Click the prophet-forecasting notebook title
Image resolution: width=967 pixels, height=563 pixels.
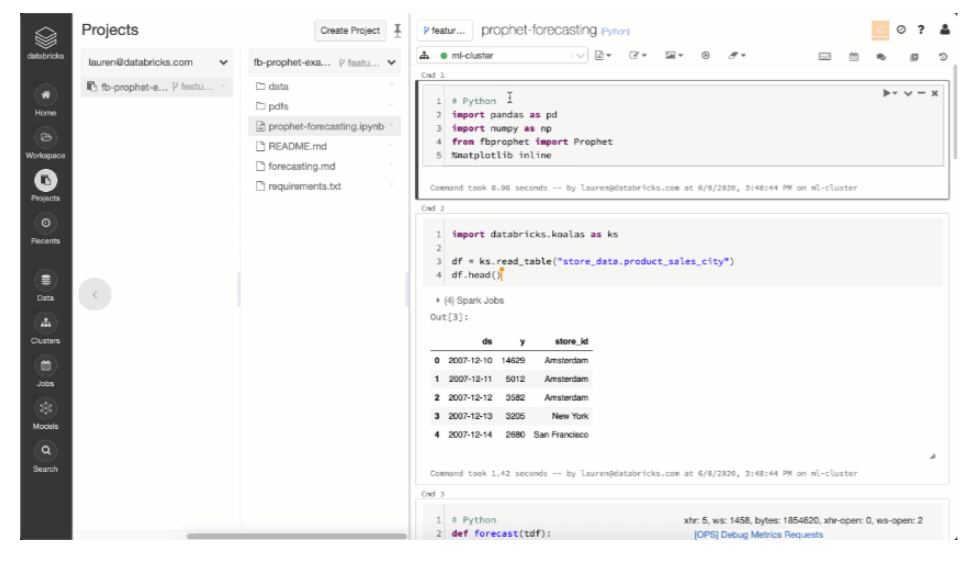[538, 30]
